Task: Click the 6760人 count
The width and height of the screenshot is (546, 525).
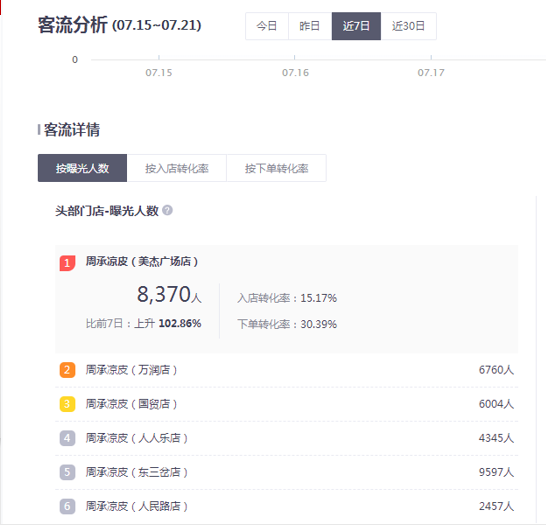Action: [496, 370]
